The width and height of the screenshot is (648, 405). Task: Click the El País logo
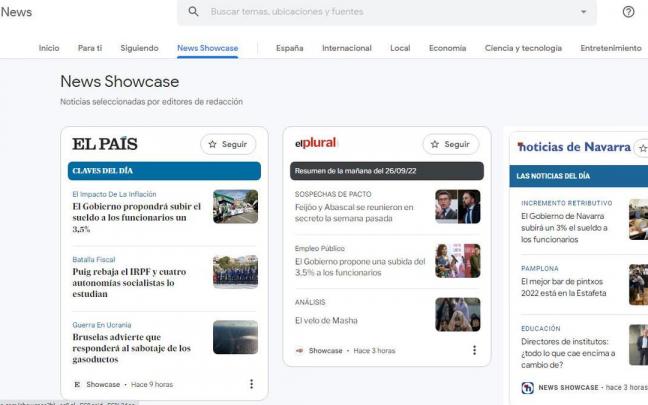point(105,144)
